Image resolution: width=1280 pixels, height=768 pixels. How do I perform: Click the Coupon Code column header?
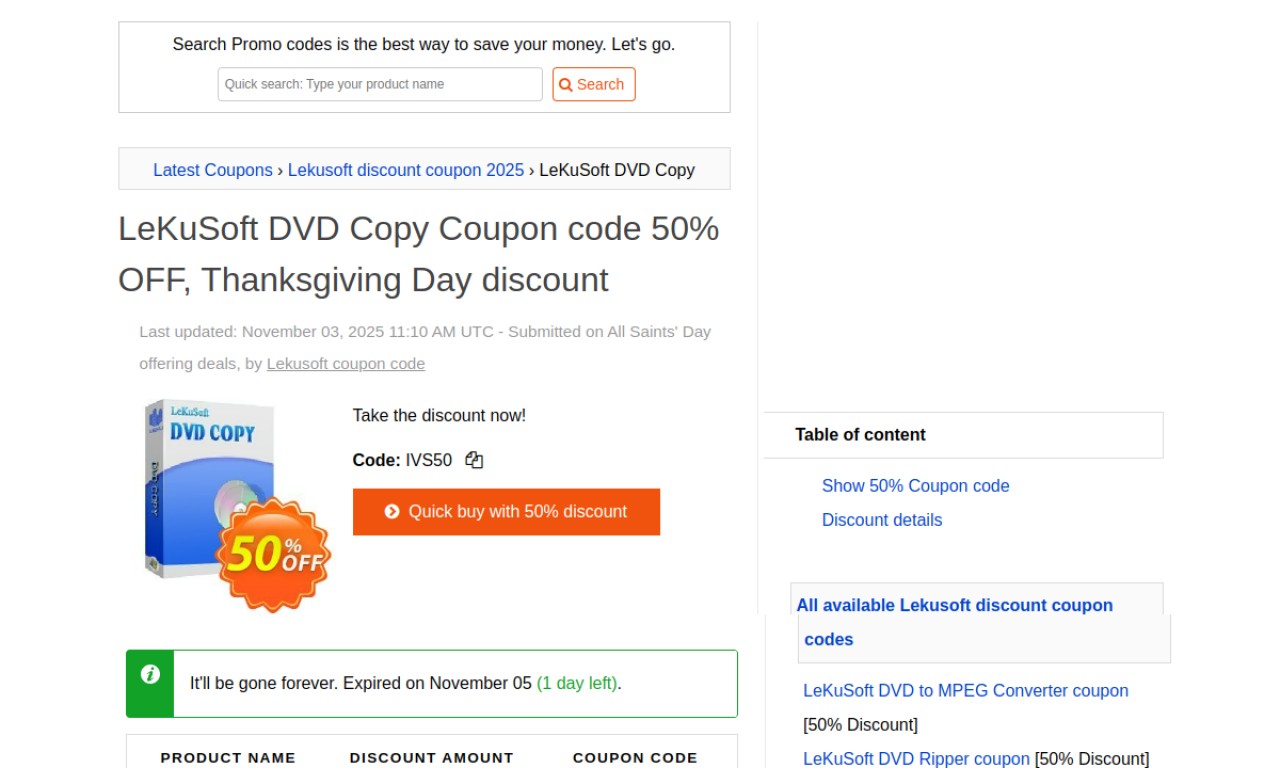(x=634, y=757)
